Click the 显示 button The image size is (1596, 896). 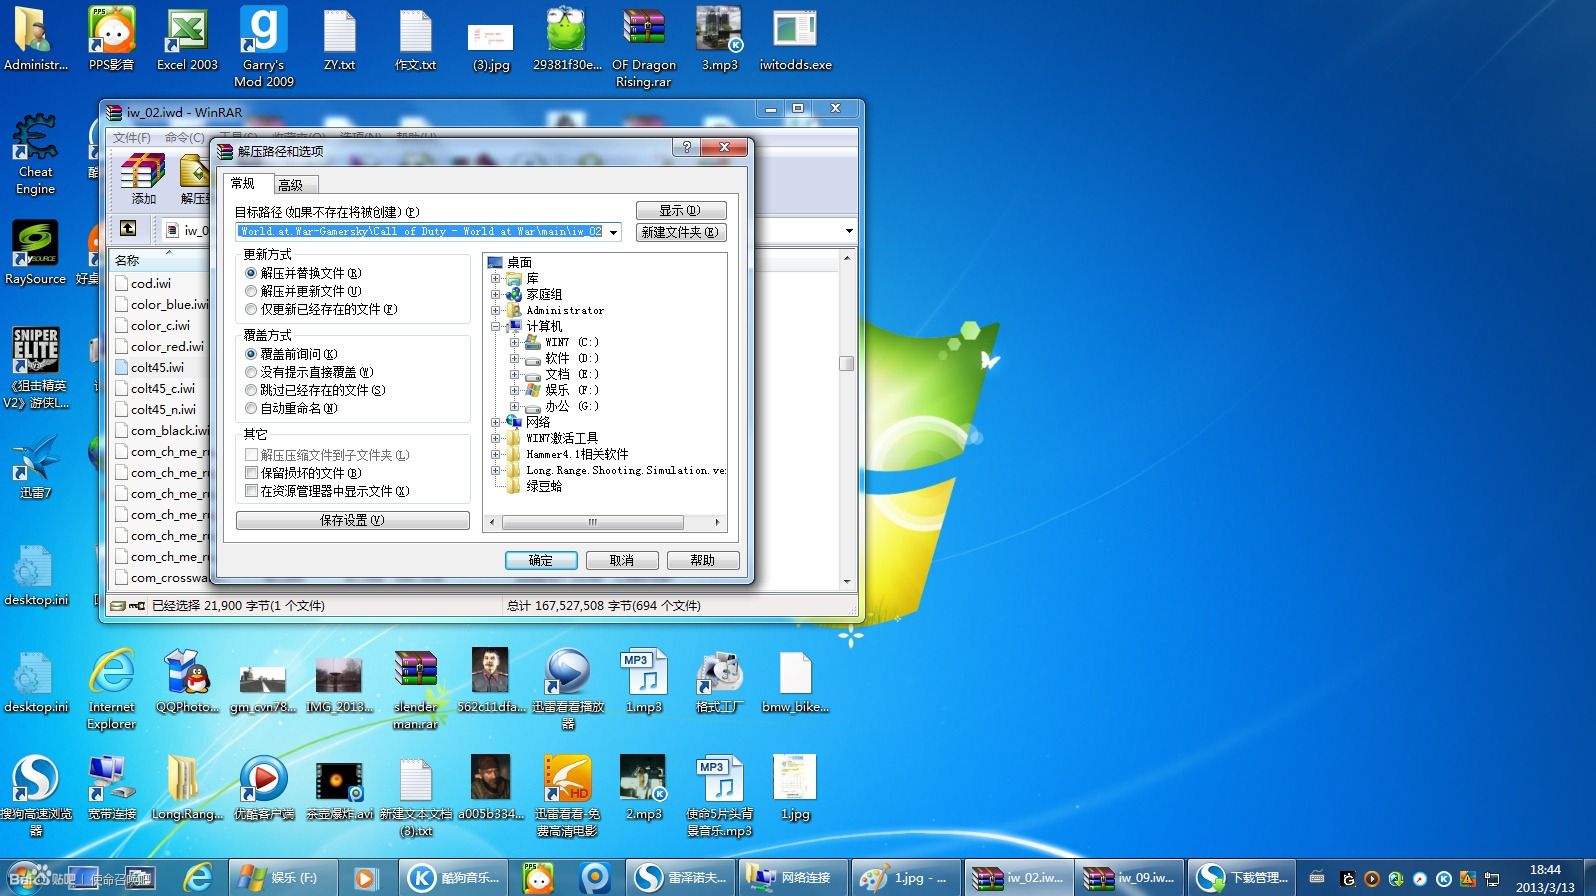(x=680, y=211)
